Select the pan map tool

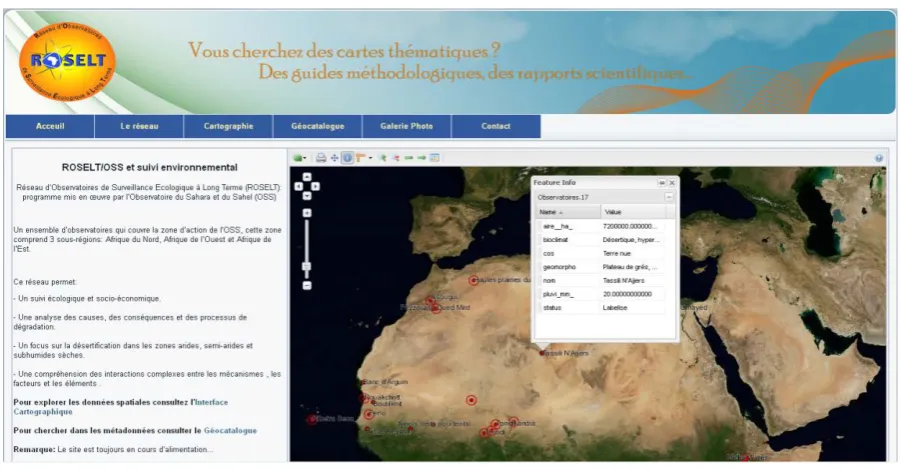click(334, 158)
